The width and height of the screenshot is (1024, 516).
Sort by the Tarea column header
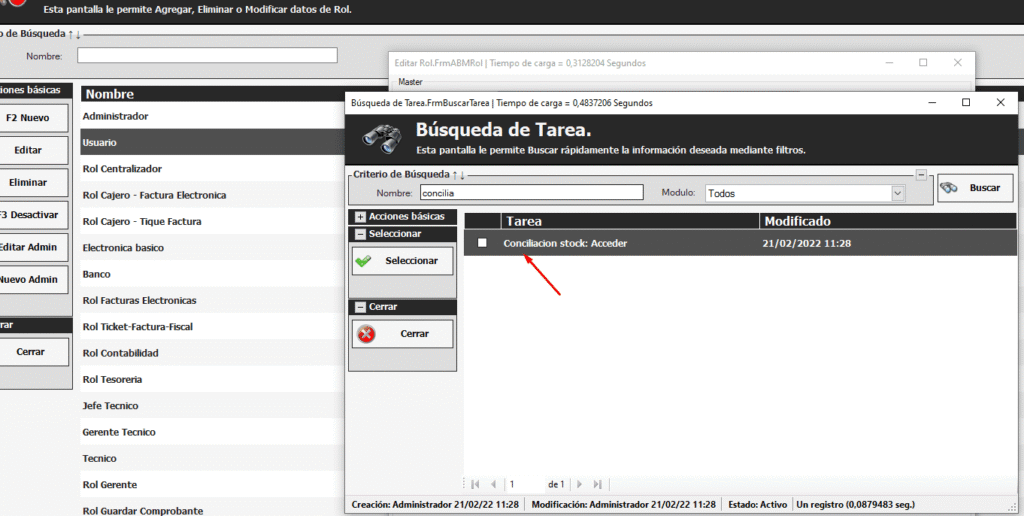[628, 221]
